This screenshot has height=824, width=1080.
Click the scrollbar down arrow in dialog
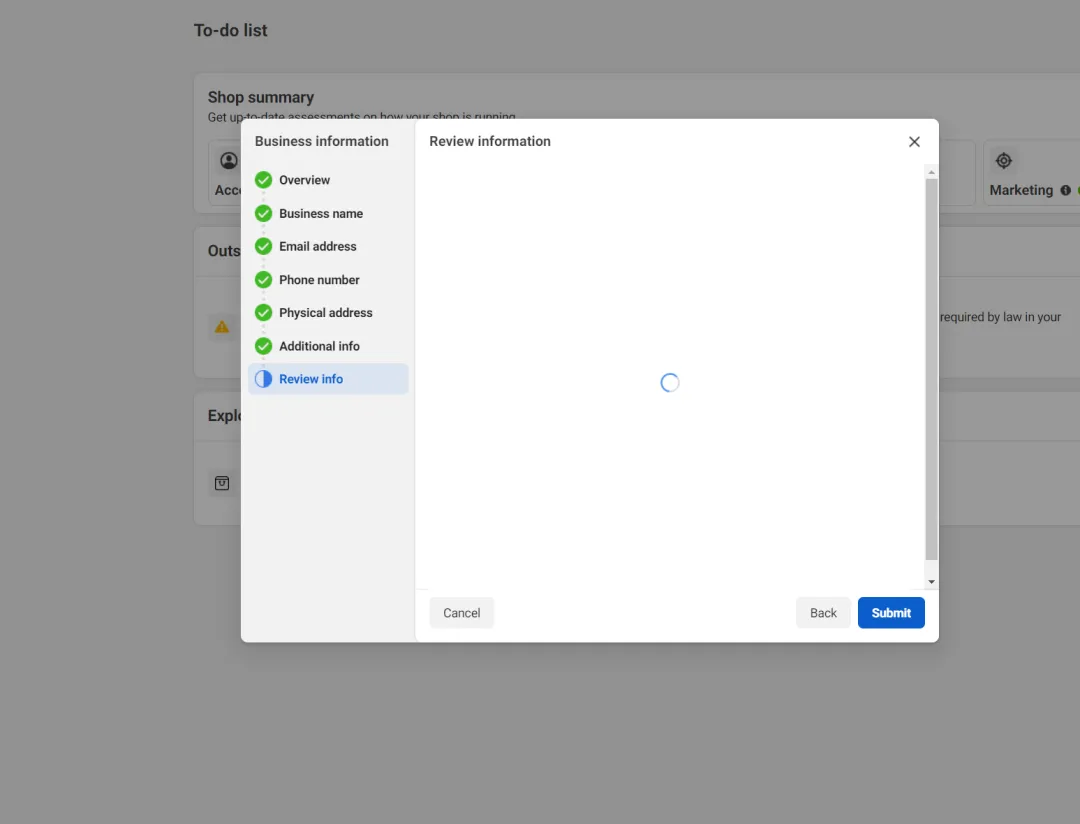coord(931,582)
